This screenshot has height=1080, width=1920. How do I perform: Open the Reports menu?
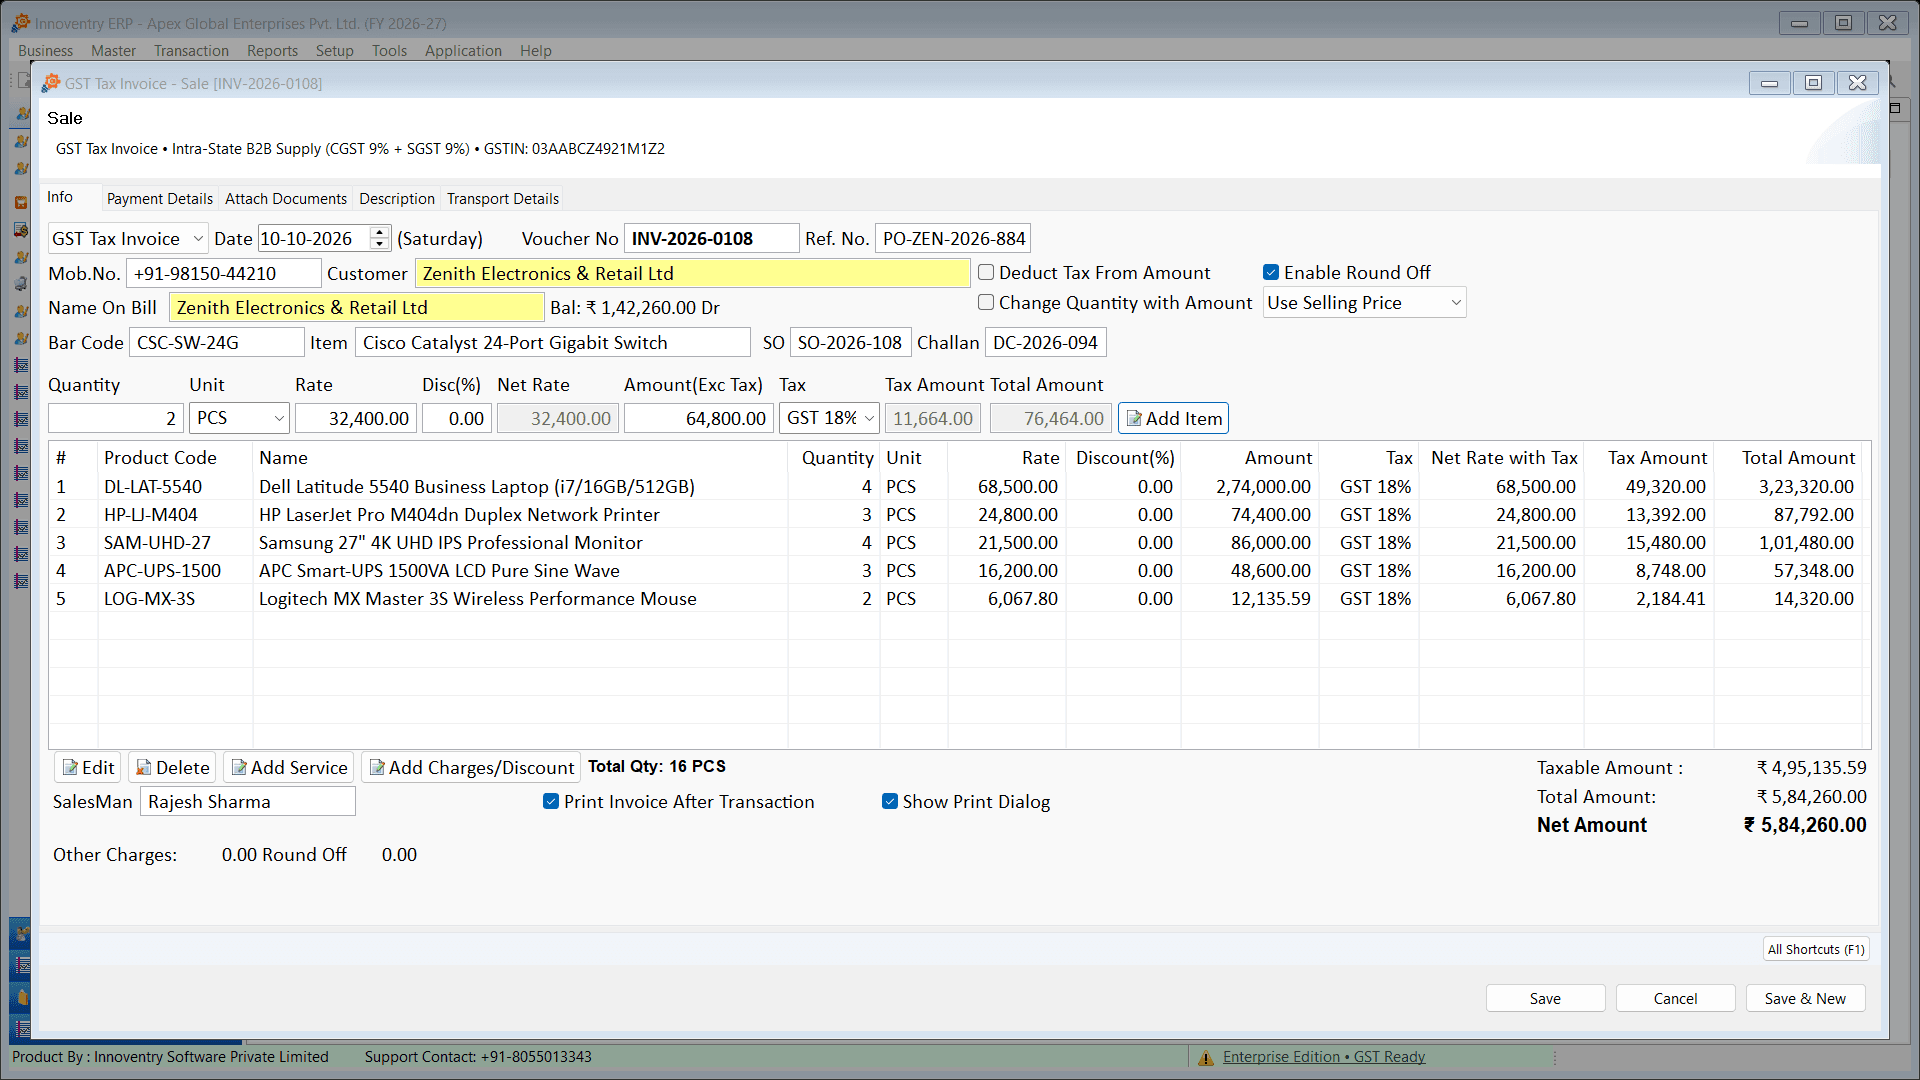(272, 51)
